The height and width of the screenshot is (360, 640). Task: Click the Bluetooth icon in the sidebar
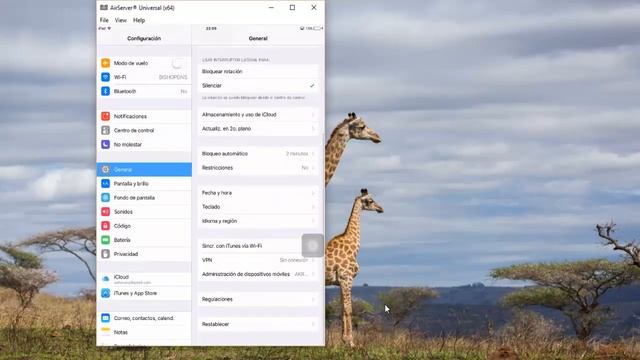(105, 91)
